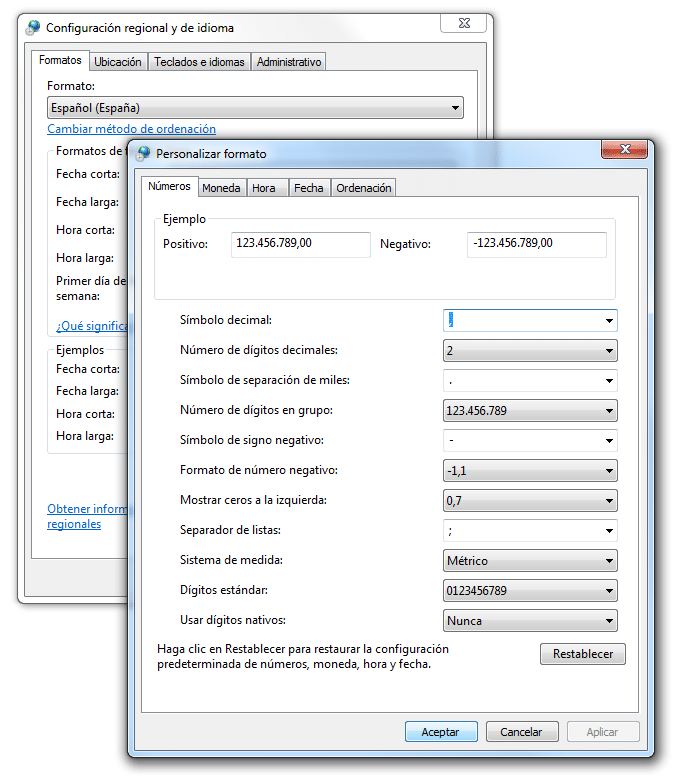
Task: Switch to Teclados e idiomas tab
Action: click(199, 62)
